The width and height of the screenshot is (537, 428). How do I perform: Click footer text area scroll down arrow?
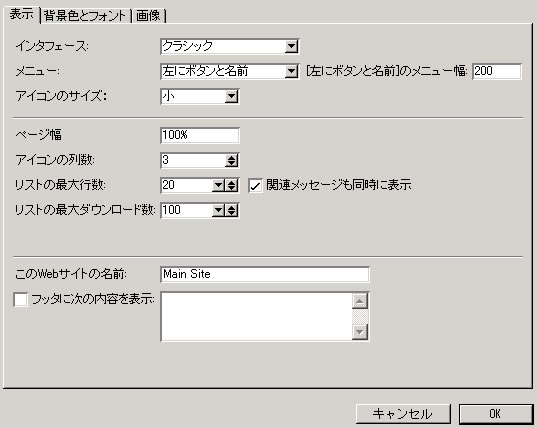click(x=360, y=332)
